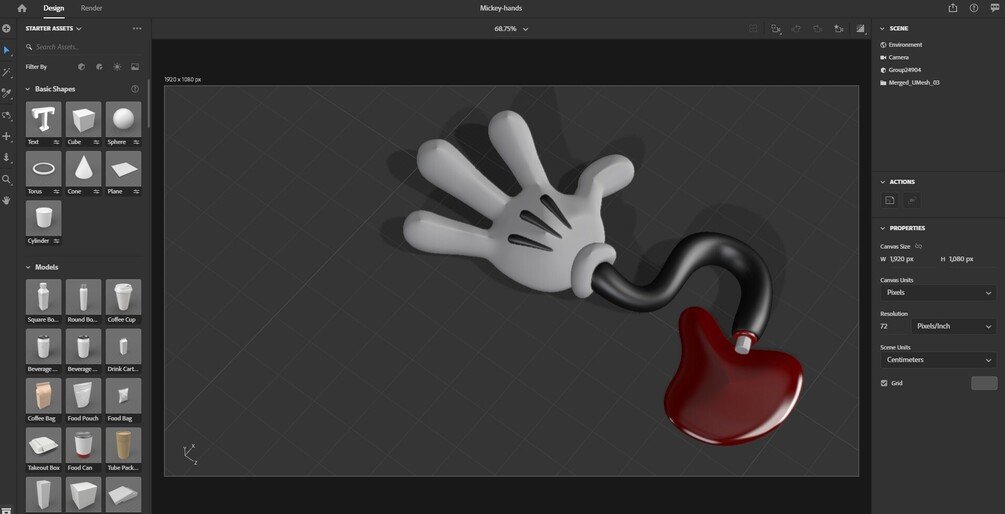The width and height of the screenshot is (1005, 514).
Task: Click the camera redo icon
Action: coord(818,29)
